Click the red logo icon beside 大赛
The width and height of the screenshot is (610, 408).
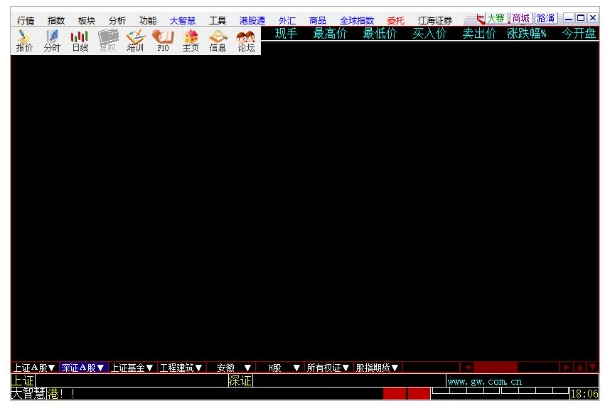pyautogui.click(x=481, y=19)
